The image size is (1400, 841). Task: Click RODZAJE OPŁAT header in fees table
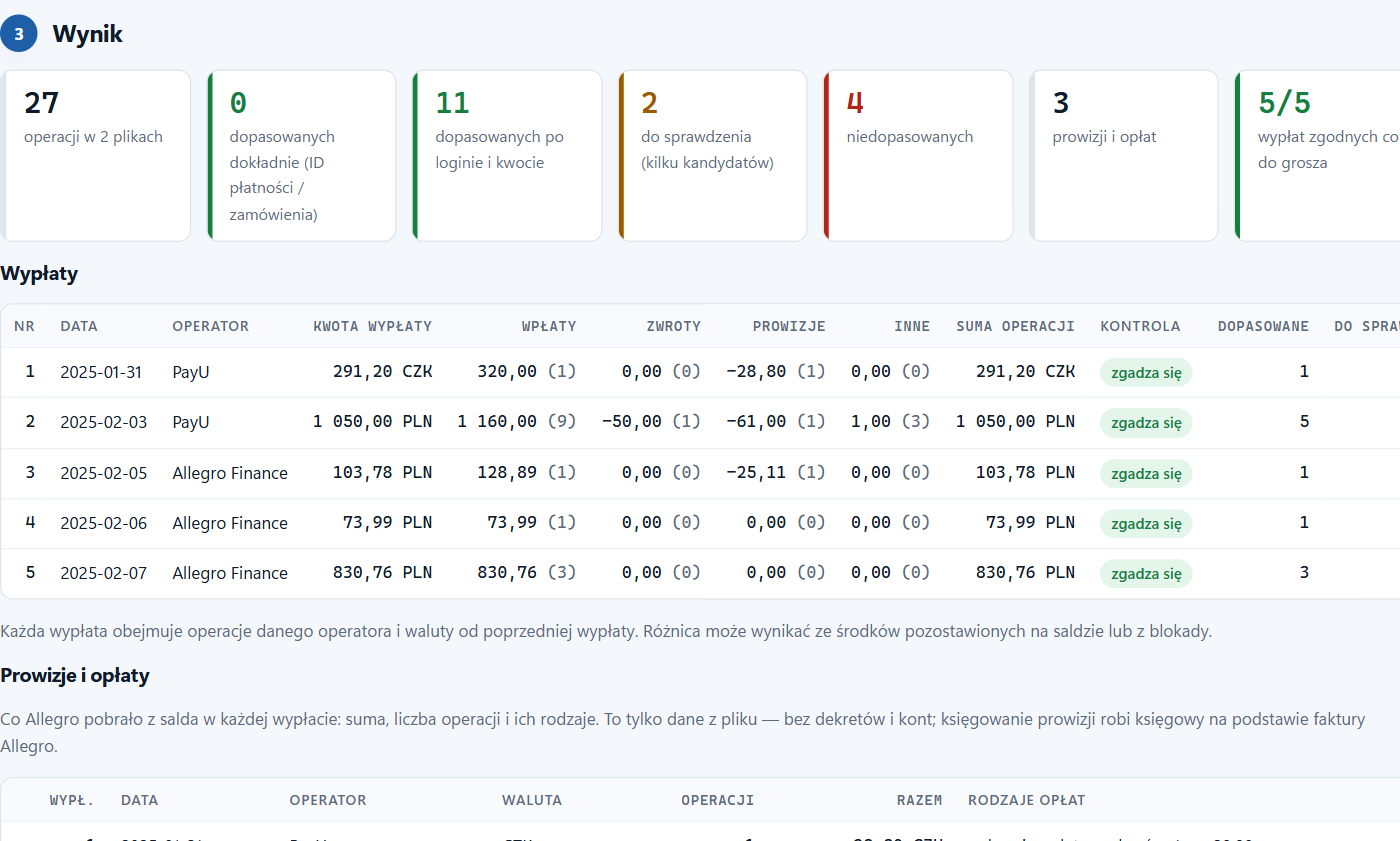point(1026,800)
